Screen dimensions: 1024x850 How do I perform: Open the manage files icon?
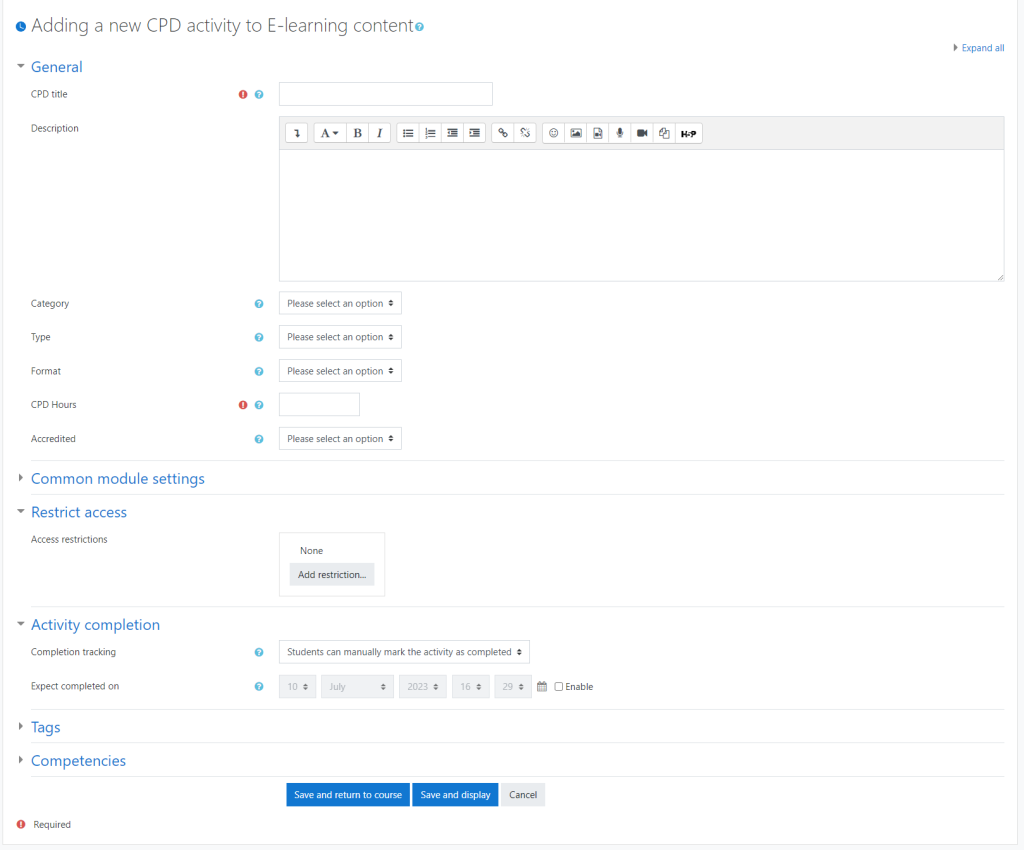(664, 133)
